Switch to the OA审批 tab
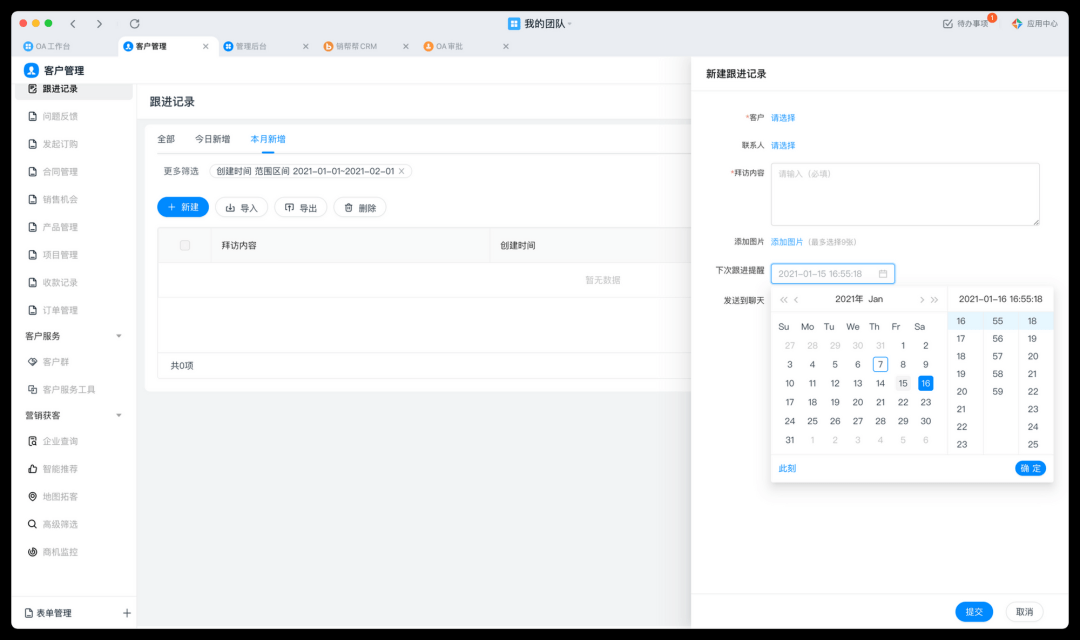Viewport: 1080px width, 640px height. click(x=444, y=46)
